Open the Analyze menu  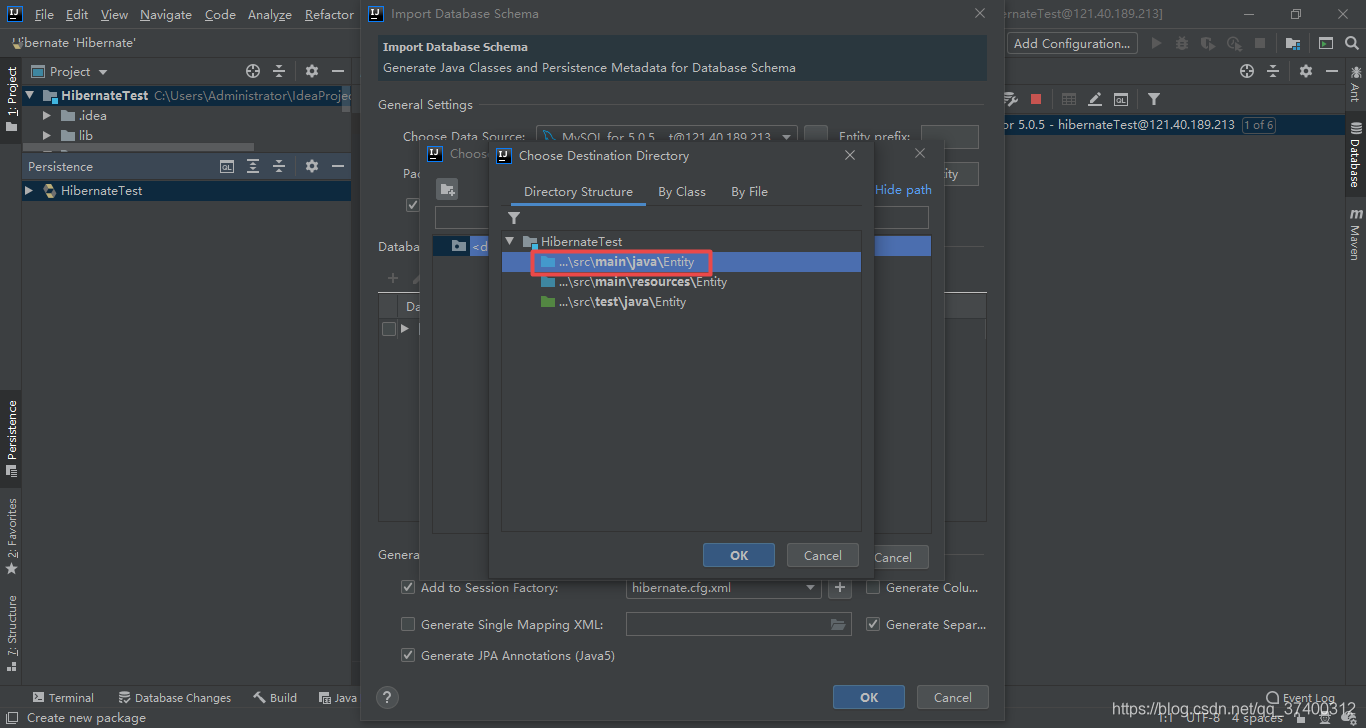point(270,15)
